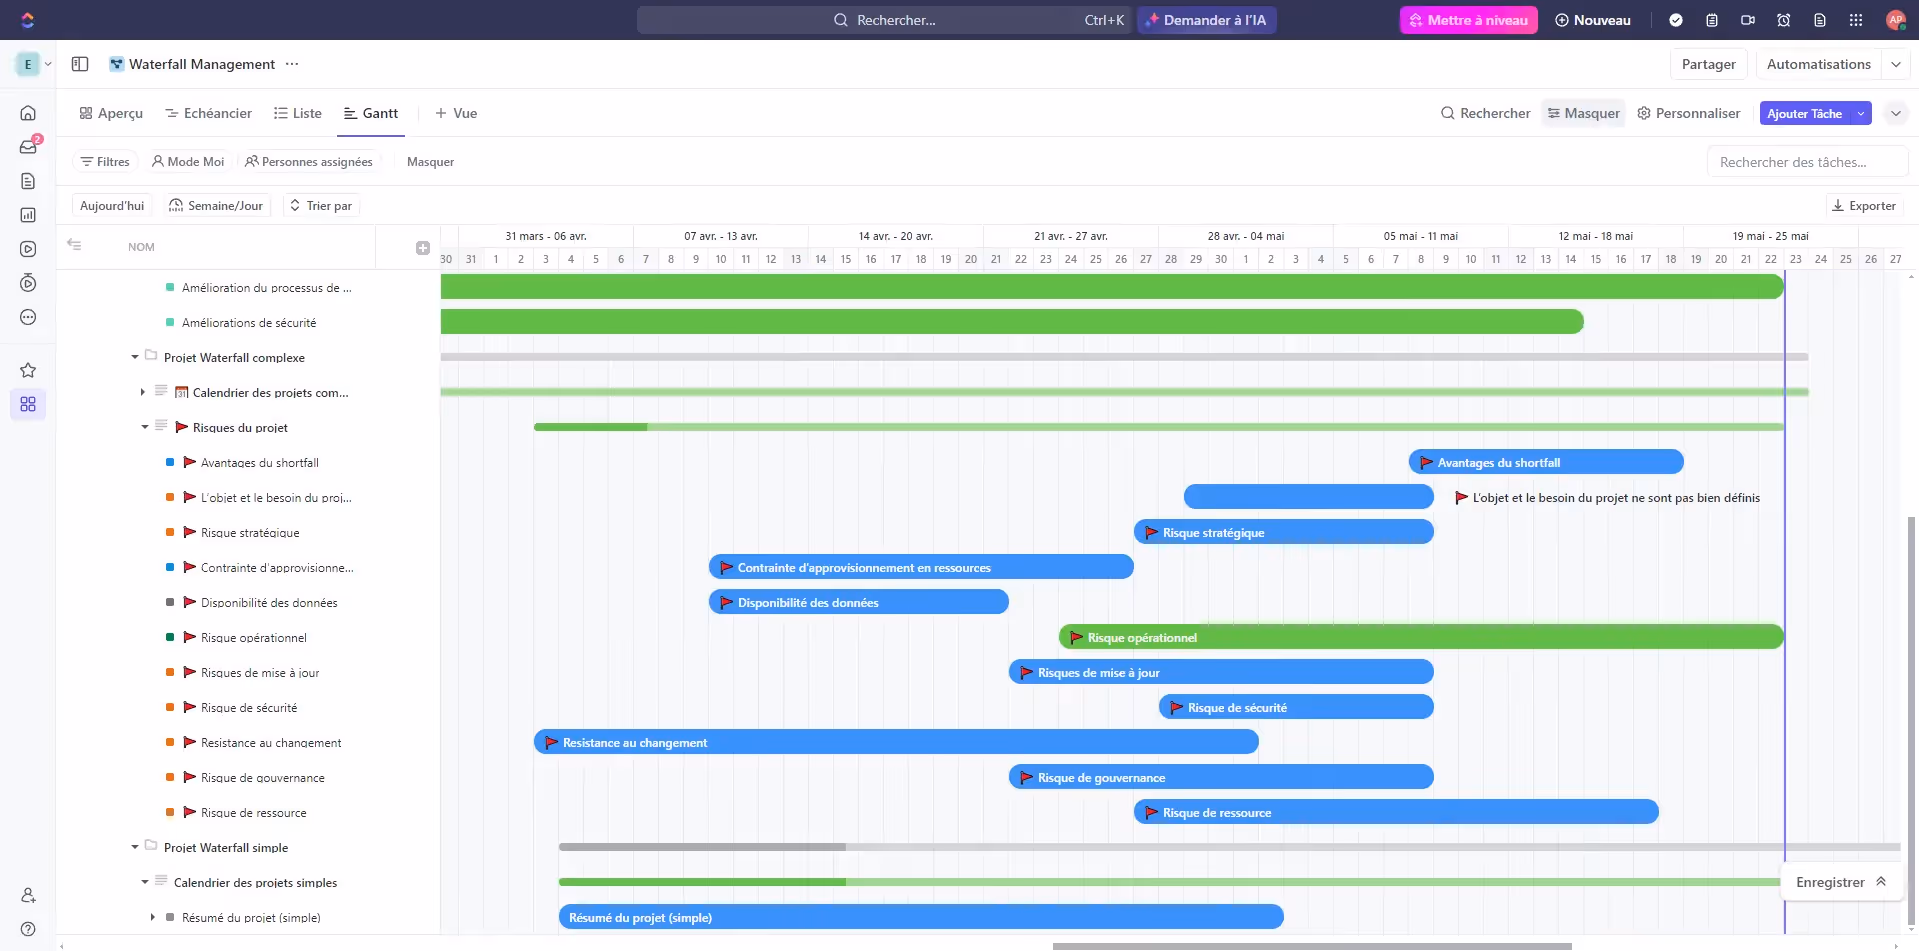The height and width of the screenshot is (951, 1919).
Task: Open the Ajouter Tâche dropdown arrow
Action: tap(1861, 113)
